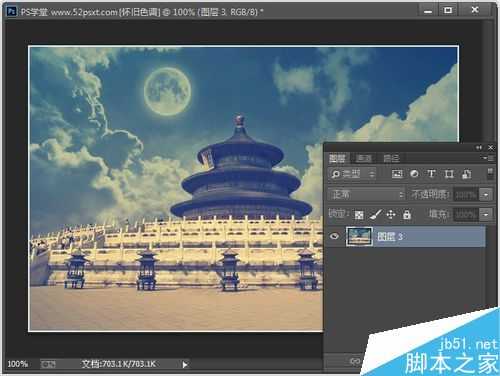This screenshot has width=500, height=376.
Task: Click the Photoshop PS icon in title bar
Action: [12, 12]
